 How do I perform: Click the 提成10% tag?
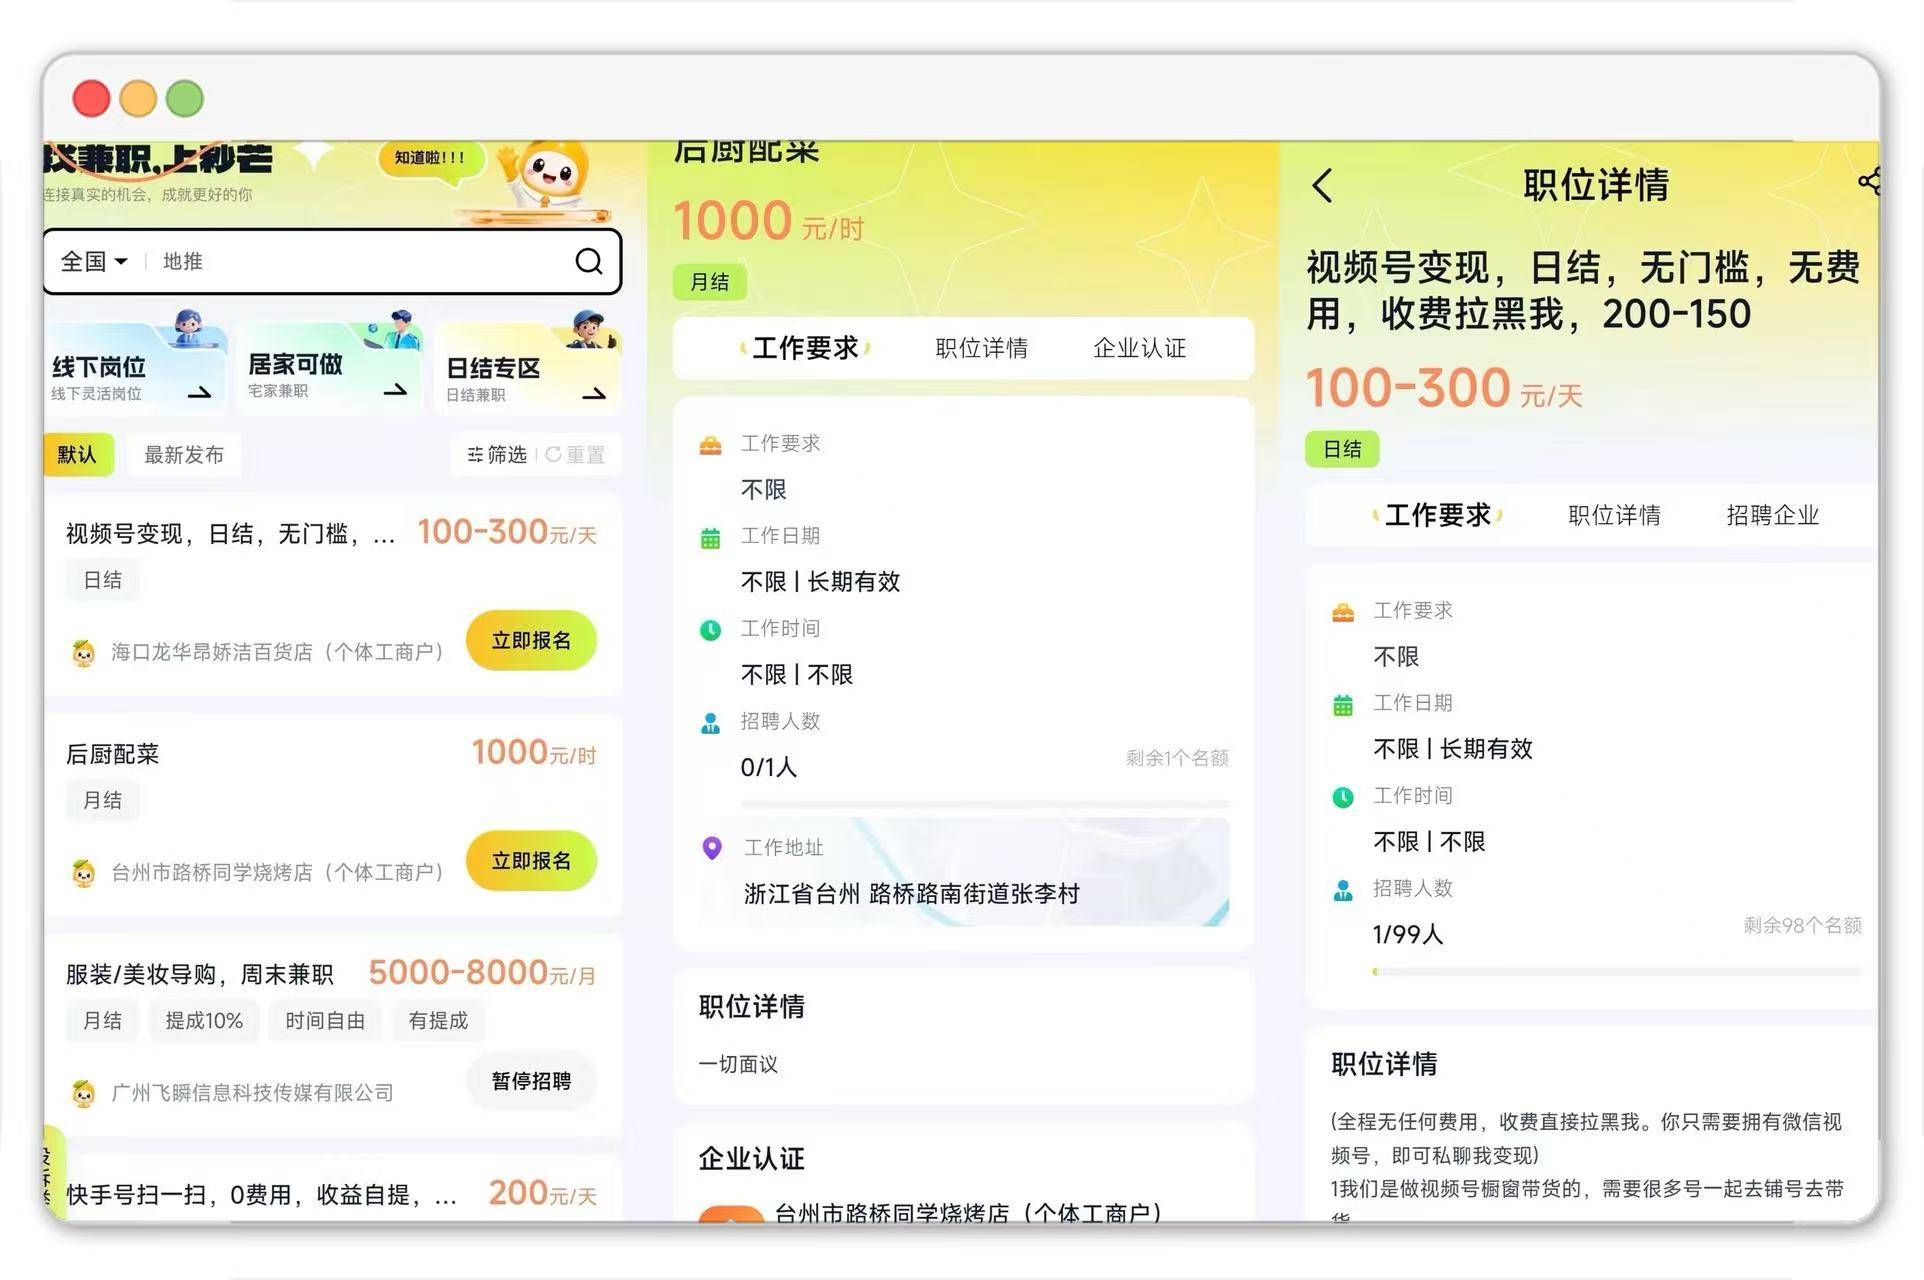click(204, 1020)
